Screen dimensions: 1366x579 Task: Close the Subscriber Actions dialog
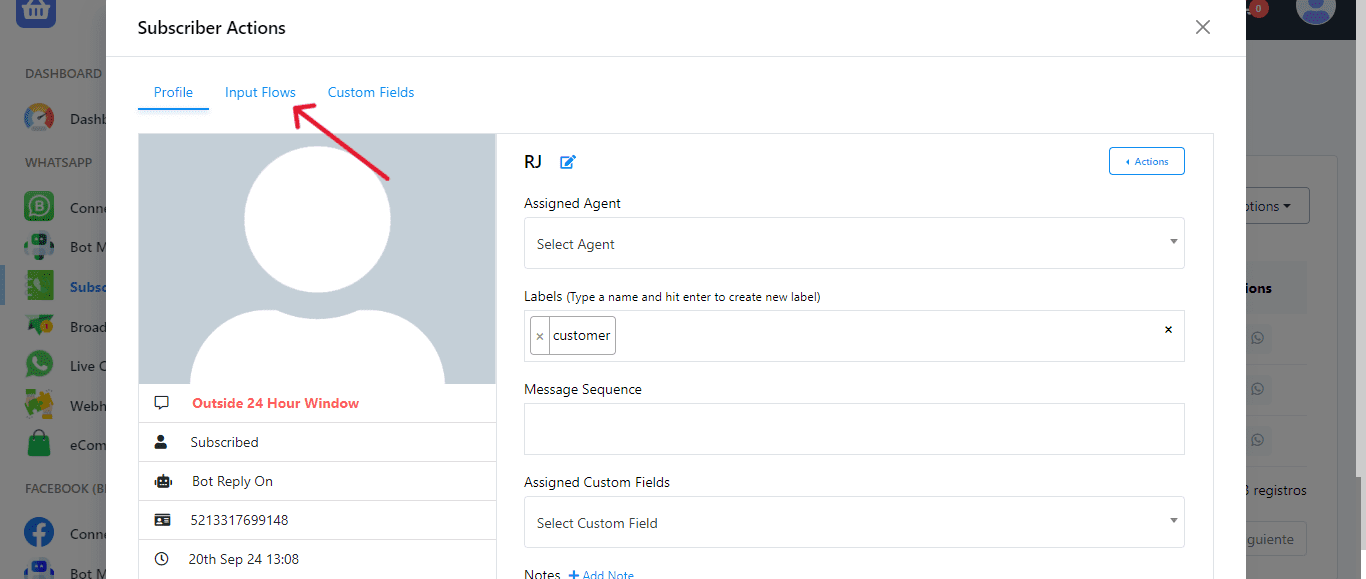(1203, 27)
